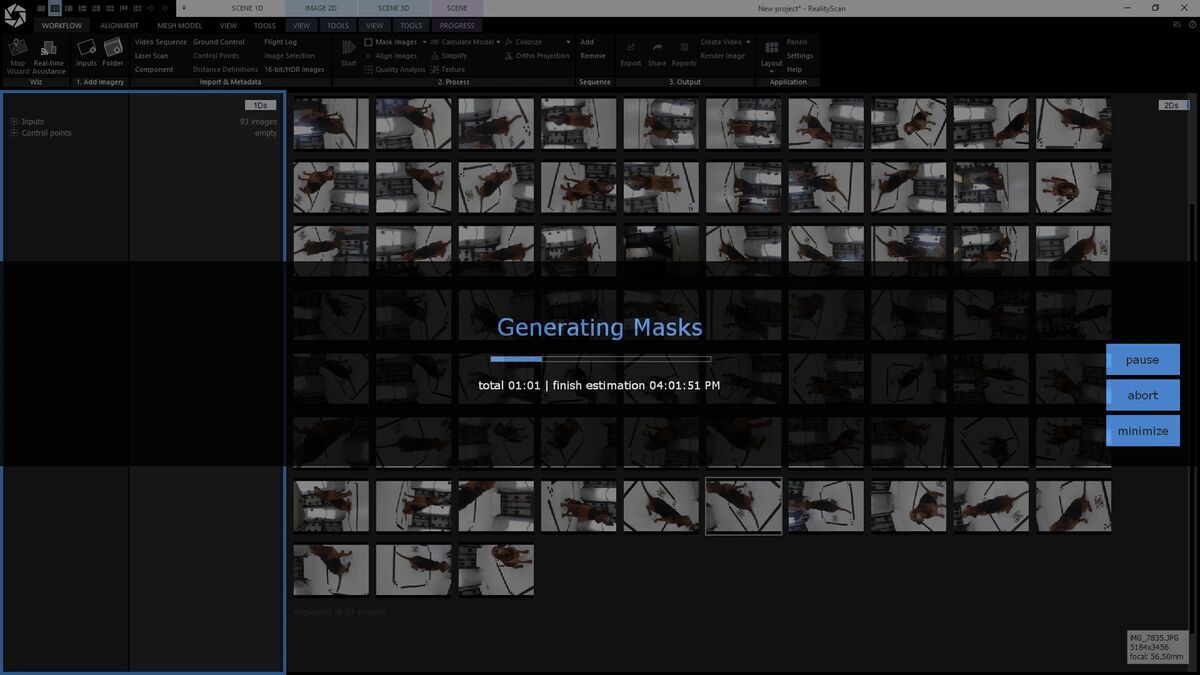Toggle the 2Ds view badge
Screen dimensions: 1200x675
pos(1170,105)
